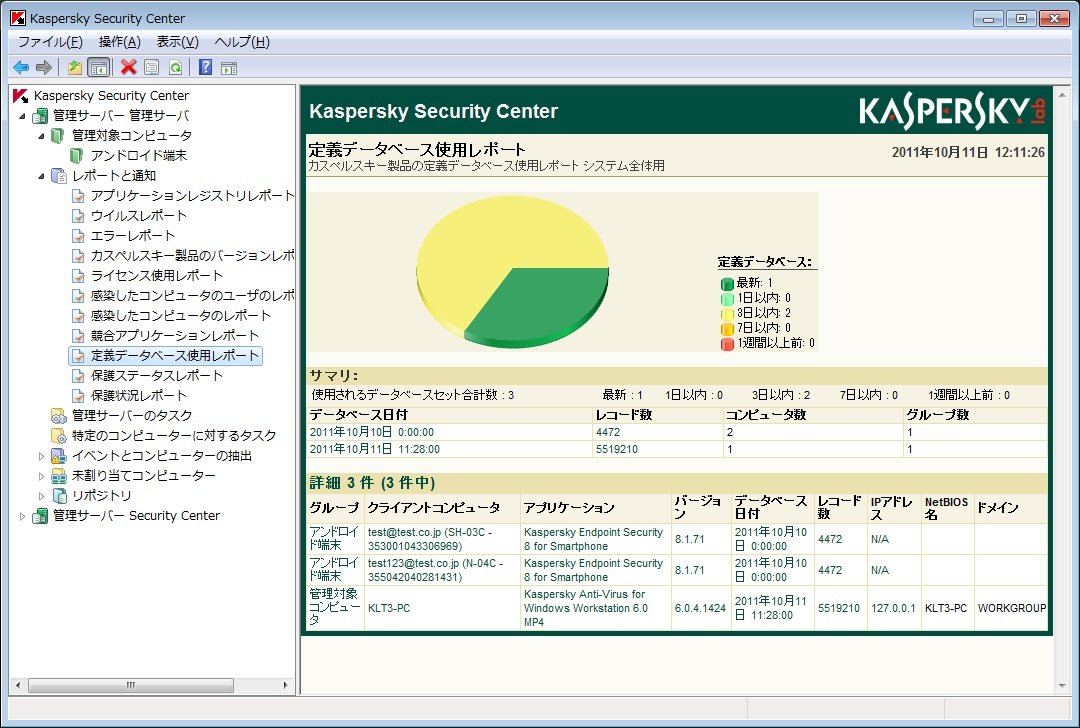Expand the イベントとコンピューターの抽出 node
1080x728 pixels.
41,456
